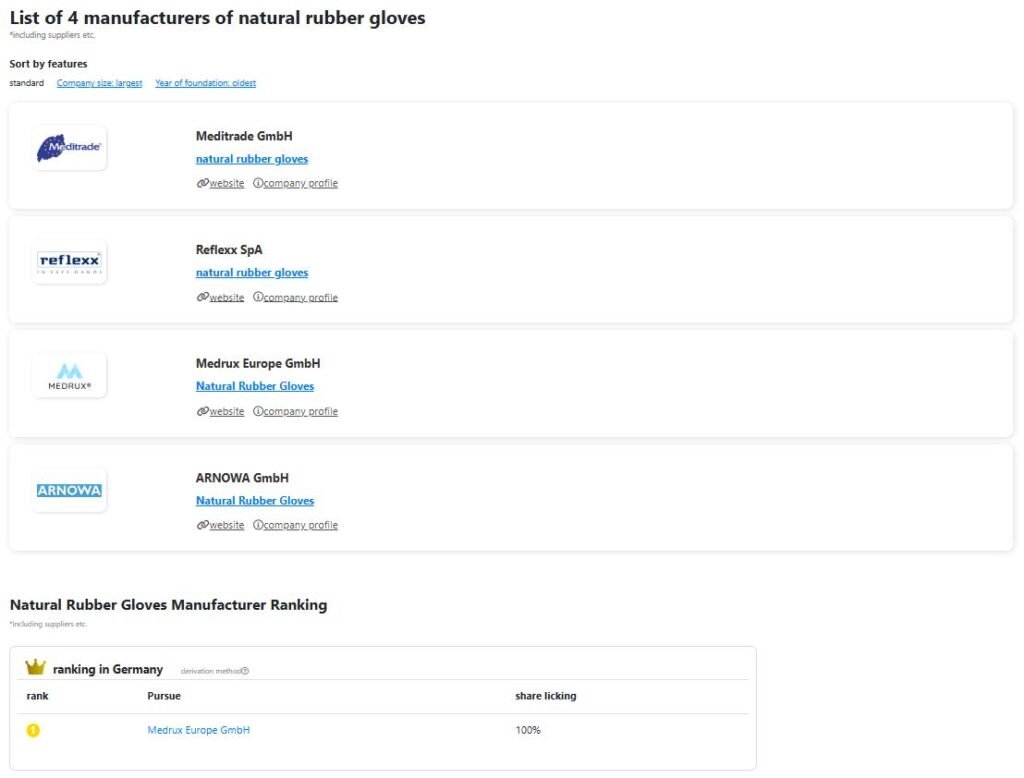
Task: Click the 'derivation method' text
Action: [x=211, y=671]
